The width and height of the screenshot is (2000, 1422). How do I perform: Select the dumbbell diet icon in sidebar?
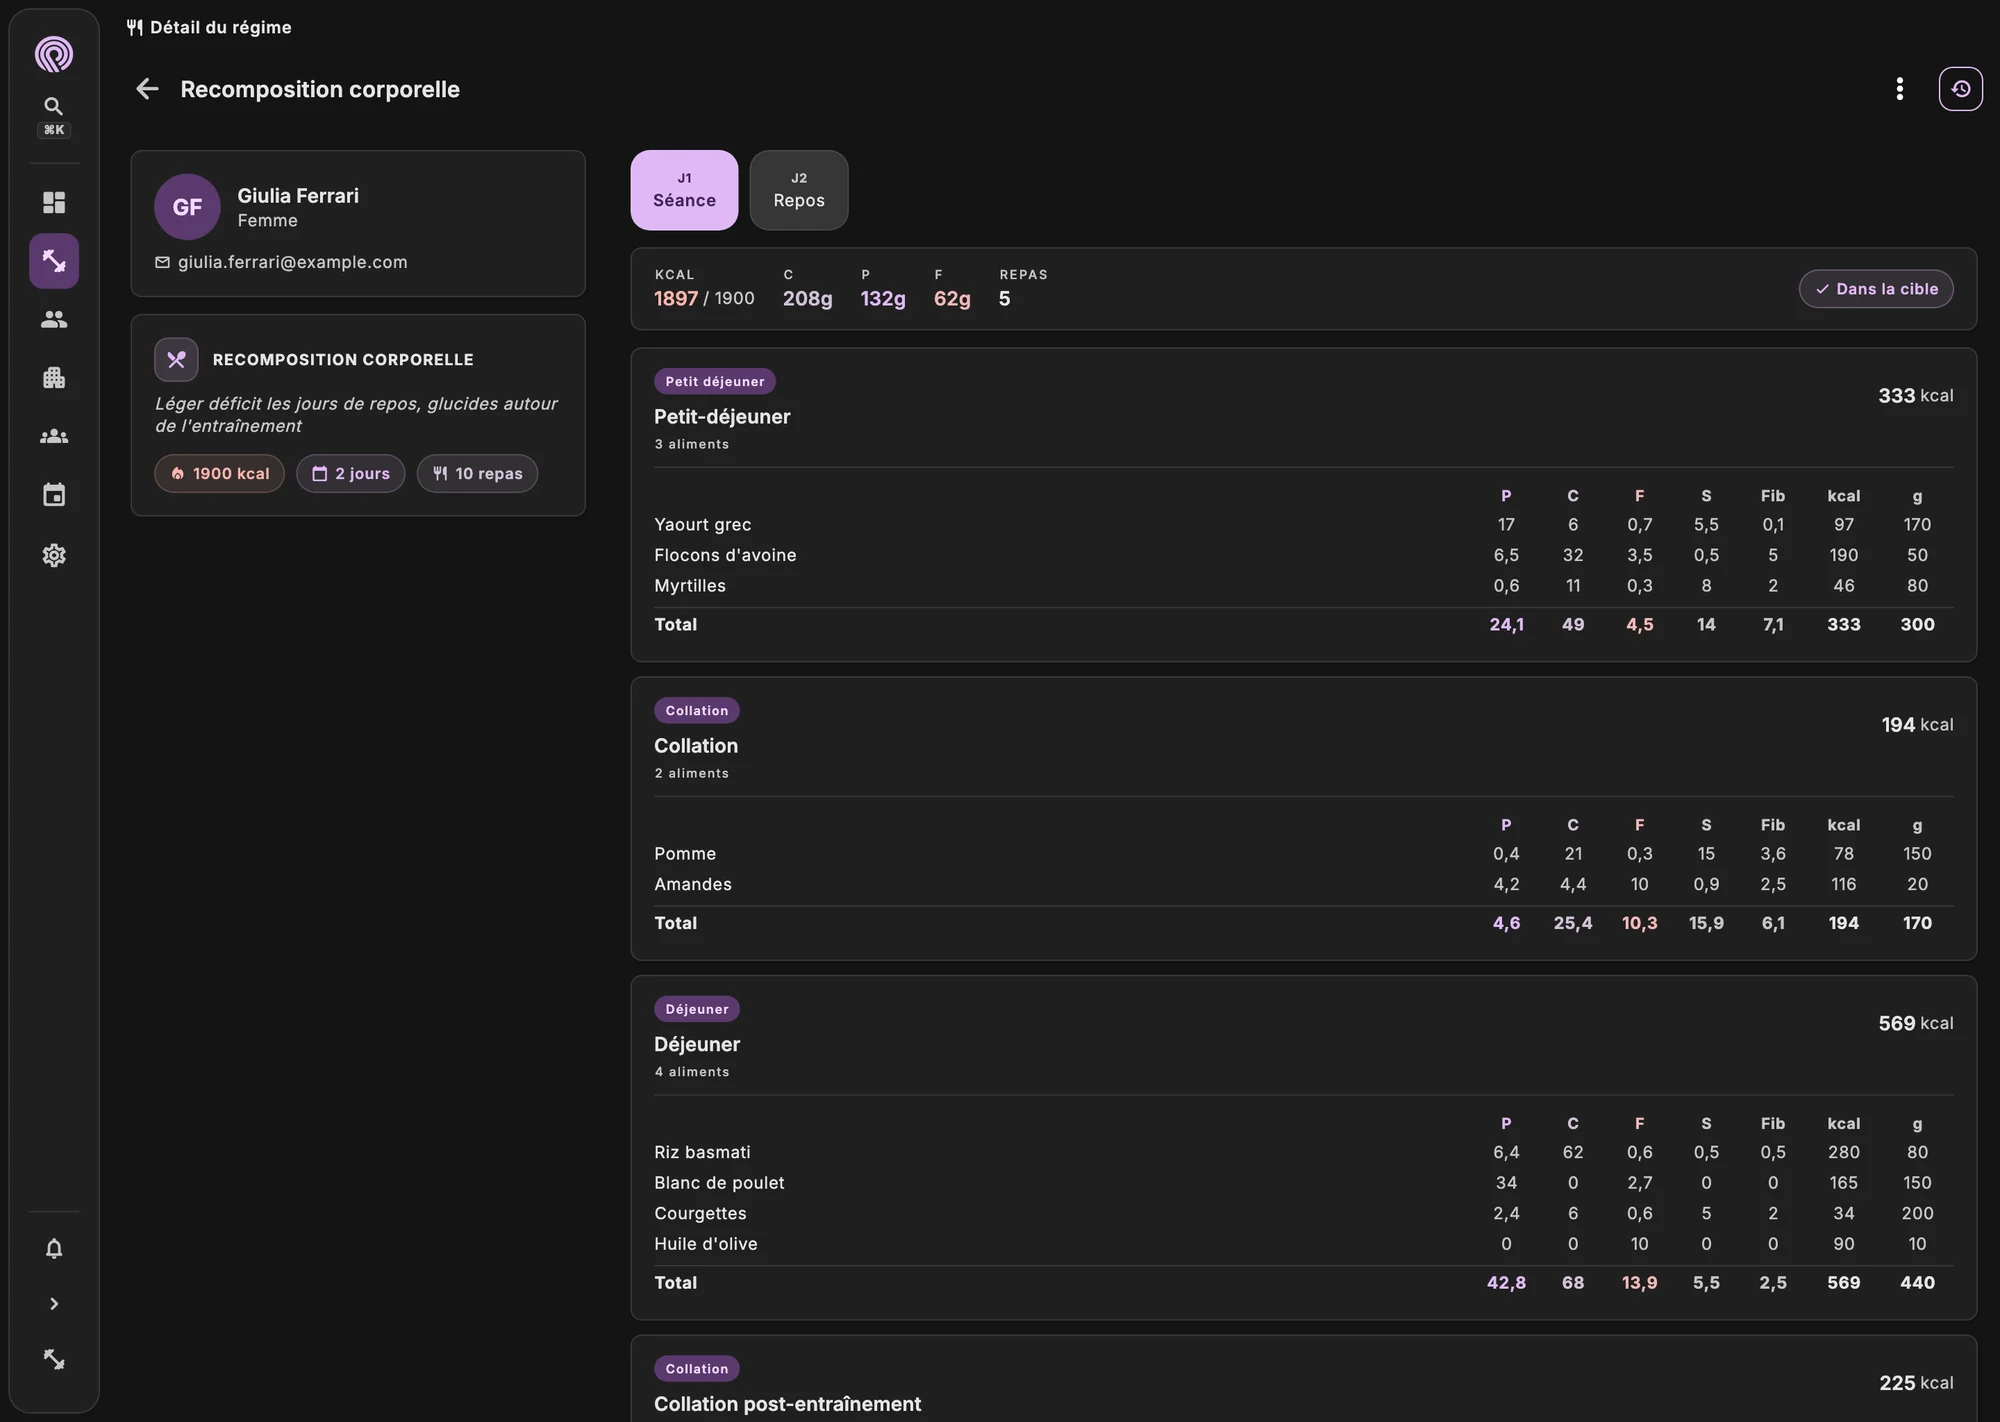pyautogui.click(x=54, y=261)
